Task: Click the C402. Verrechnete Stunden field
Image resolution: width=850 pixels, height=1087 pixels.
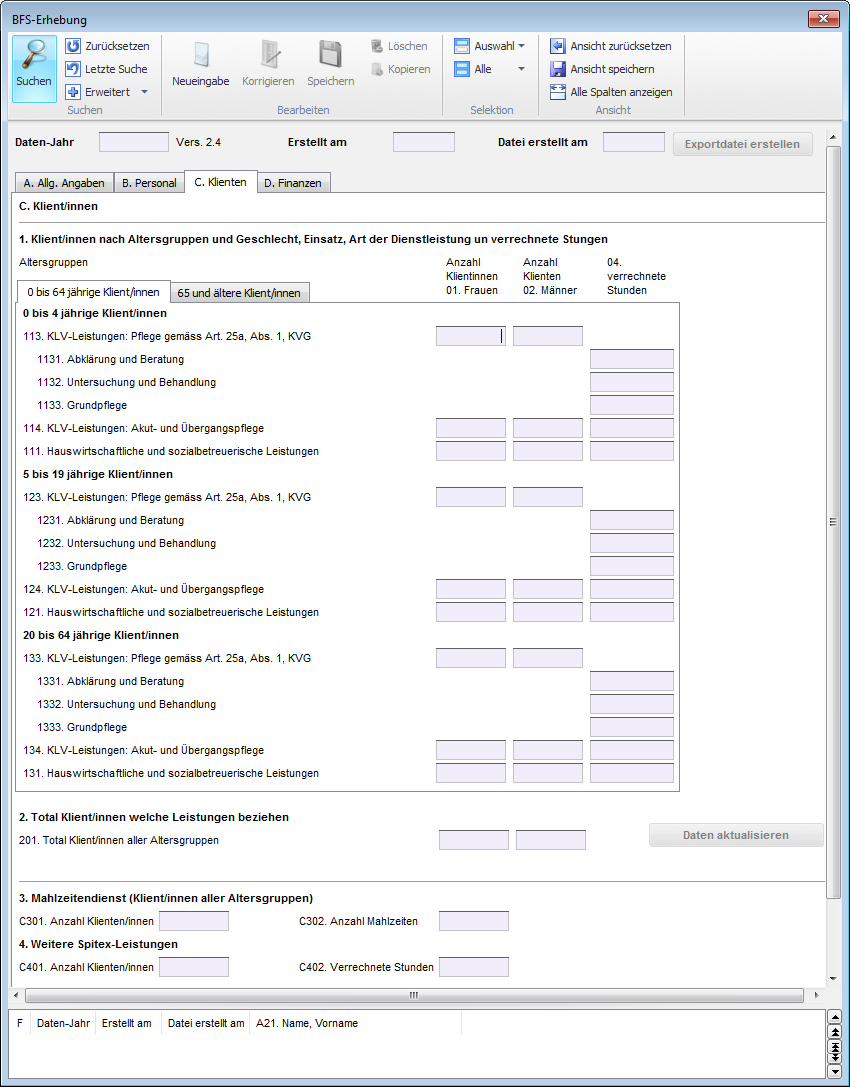Action: (474, 967)
